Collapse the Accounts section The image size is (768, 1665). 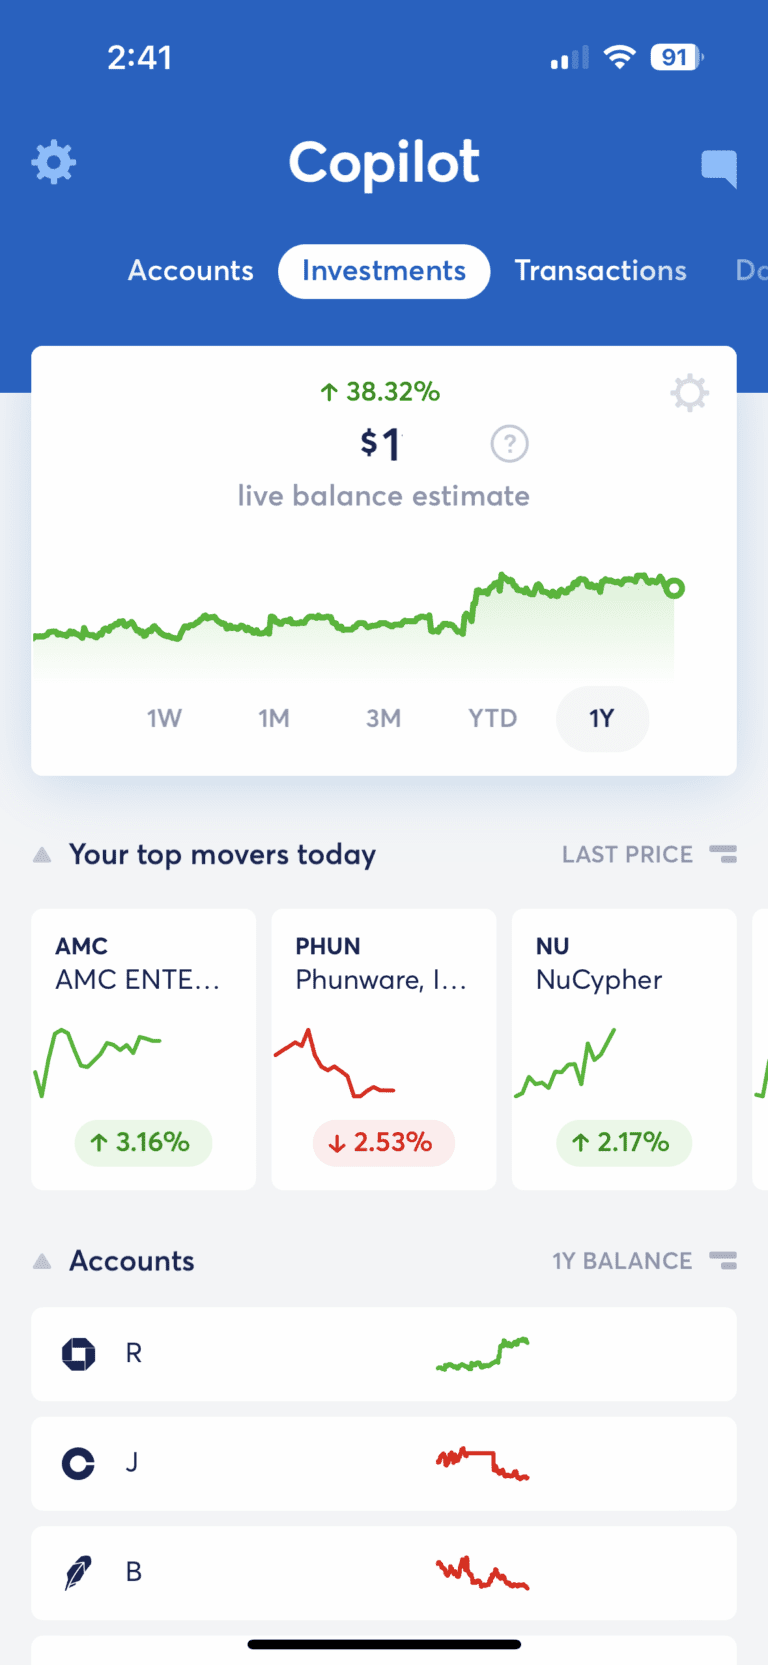(x=42, y=1261)
